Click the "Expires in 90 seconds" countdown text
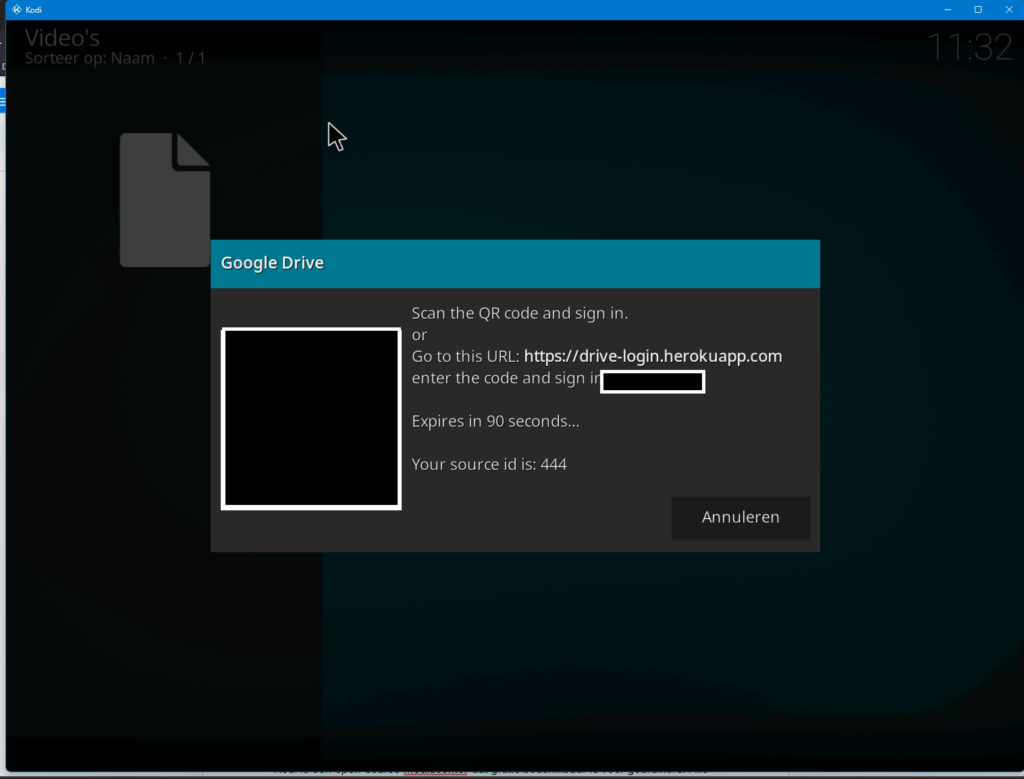1024x779 pixels. click(495, 421)
